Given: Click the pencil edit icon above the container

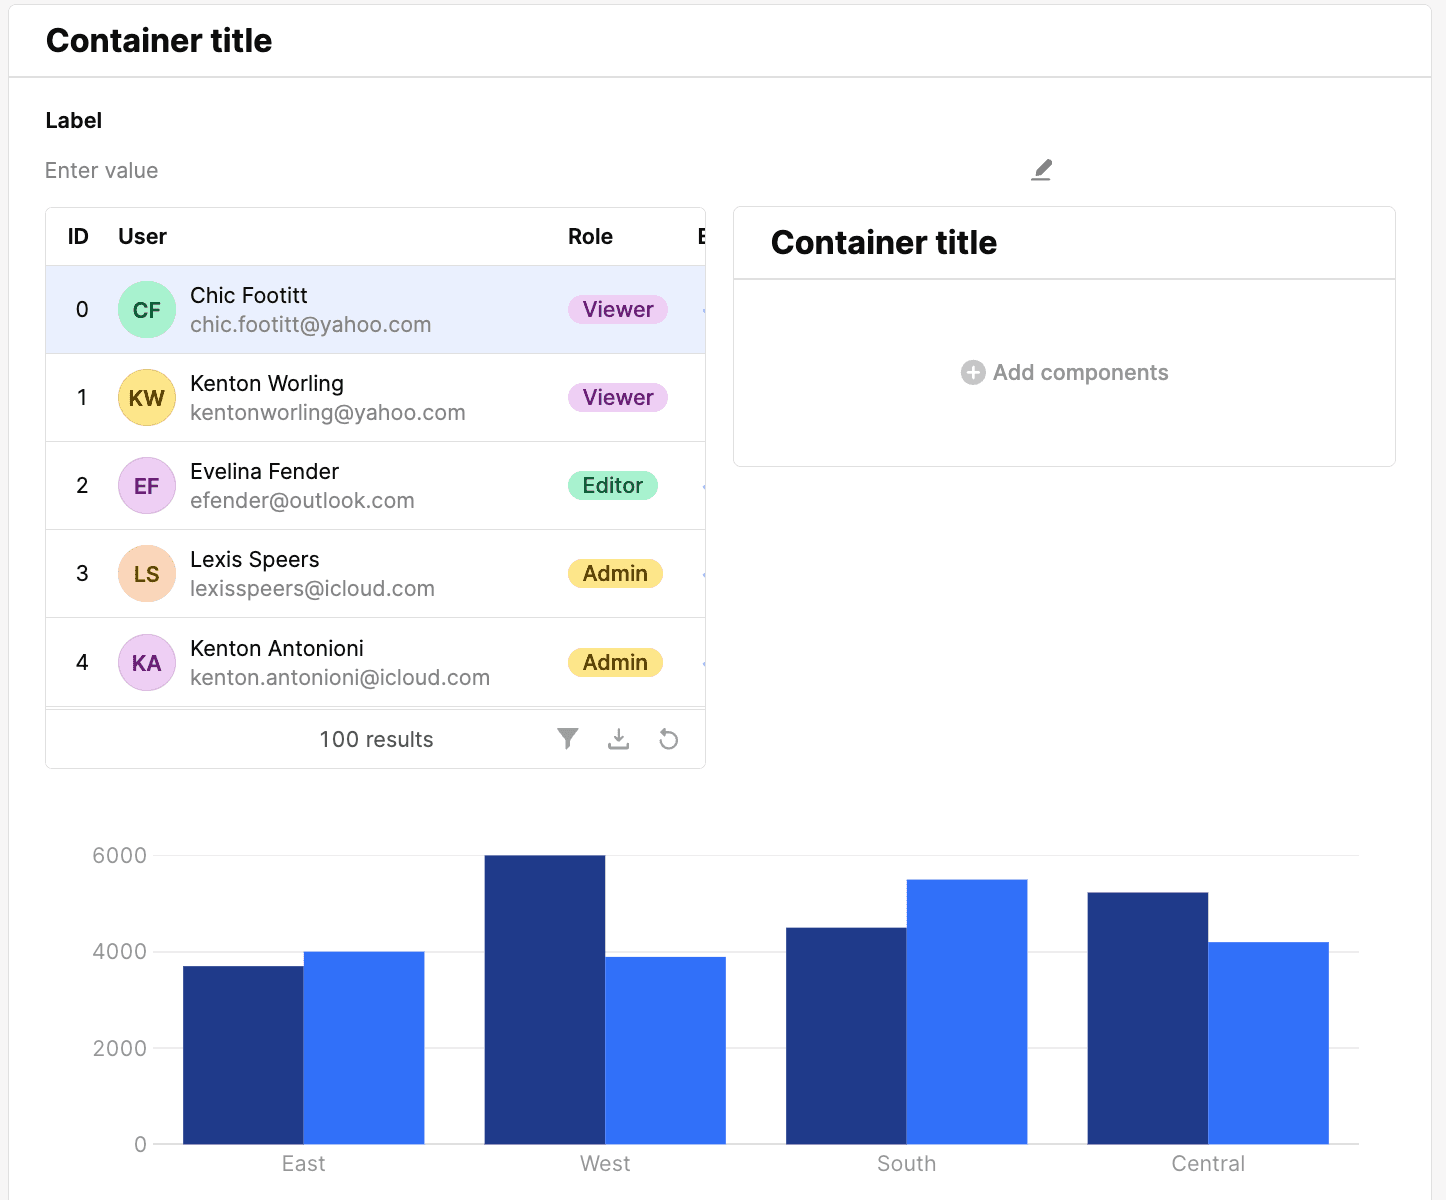Looking at the screenshot, I should 1041,168.
